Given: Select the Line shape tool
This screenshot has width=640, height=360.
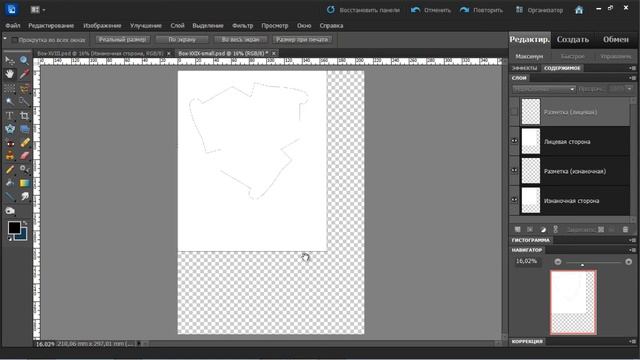Looking at the screenshot, I should pyautogui.click(x=10, y=197).
